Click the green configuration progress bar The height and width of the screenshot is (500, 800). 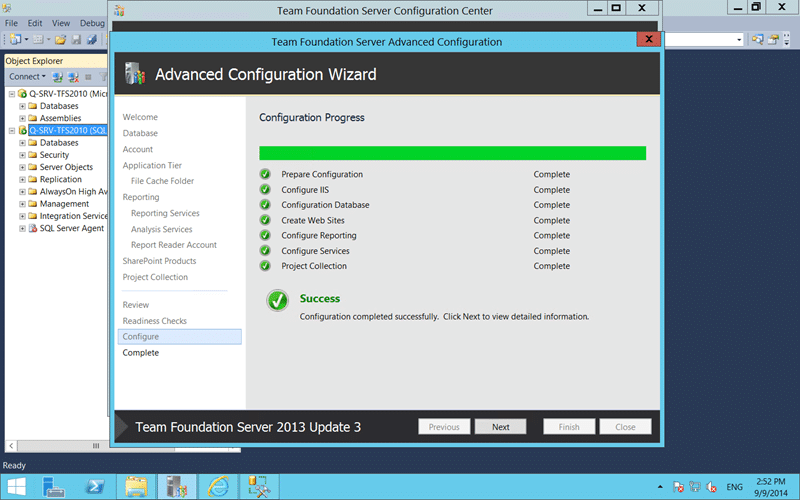pyautogui.click(x=453, y=153)
